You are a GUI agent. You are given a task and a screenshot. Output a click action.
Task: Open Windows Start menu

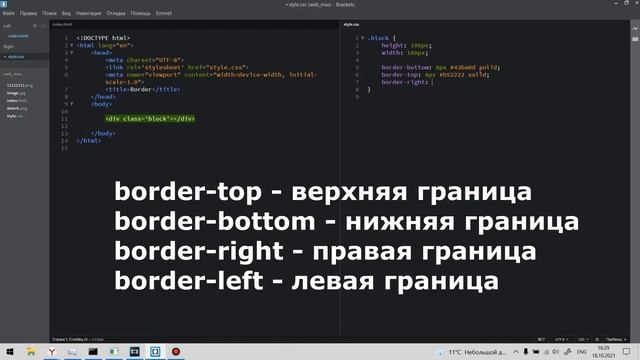[10, 351]
